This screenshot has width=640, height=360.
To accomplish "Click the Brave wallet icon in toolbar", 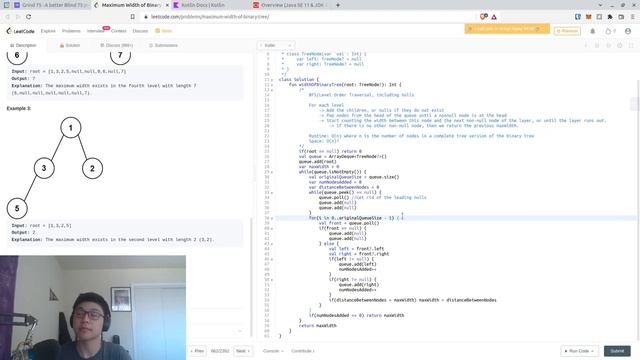I will tap(621, 17).
